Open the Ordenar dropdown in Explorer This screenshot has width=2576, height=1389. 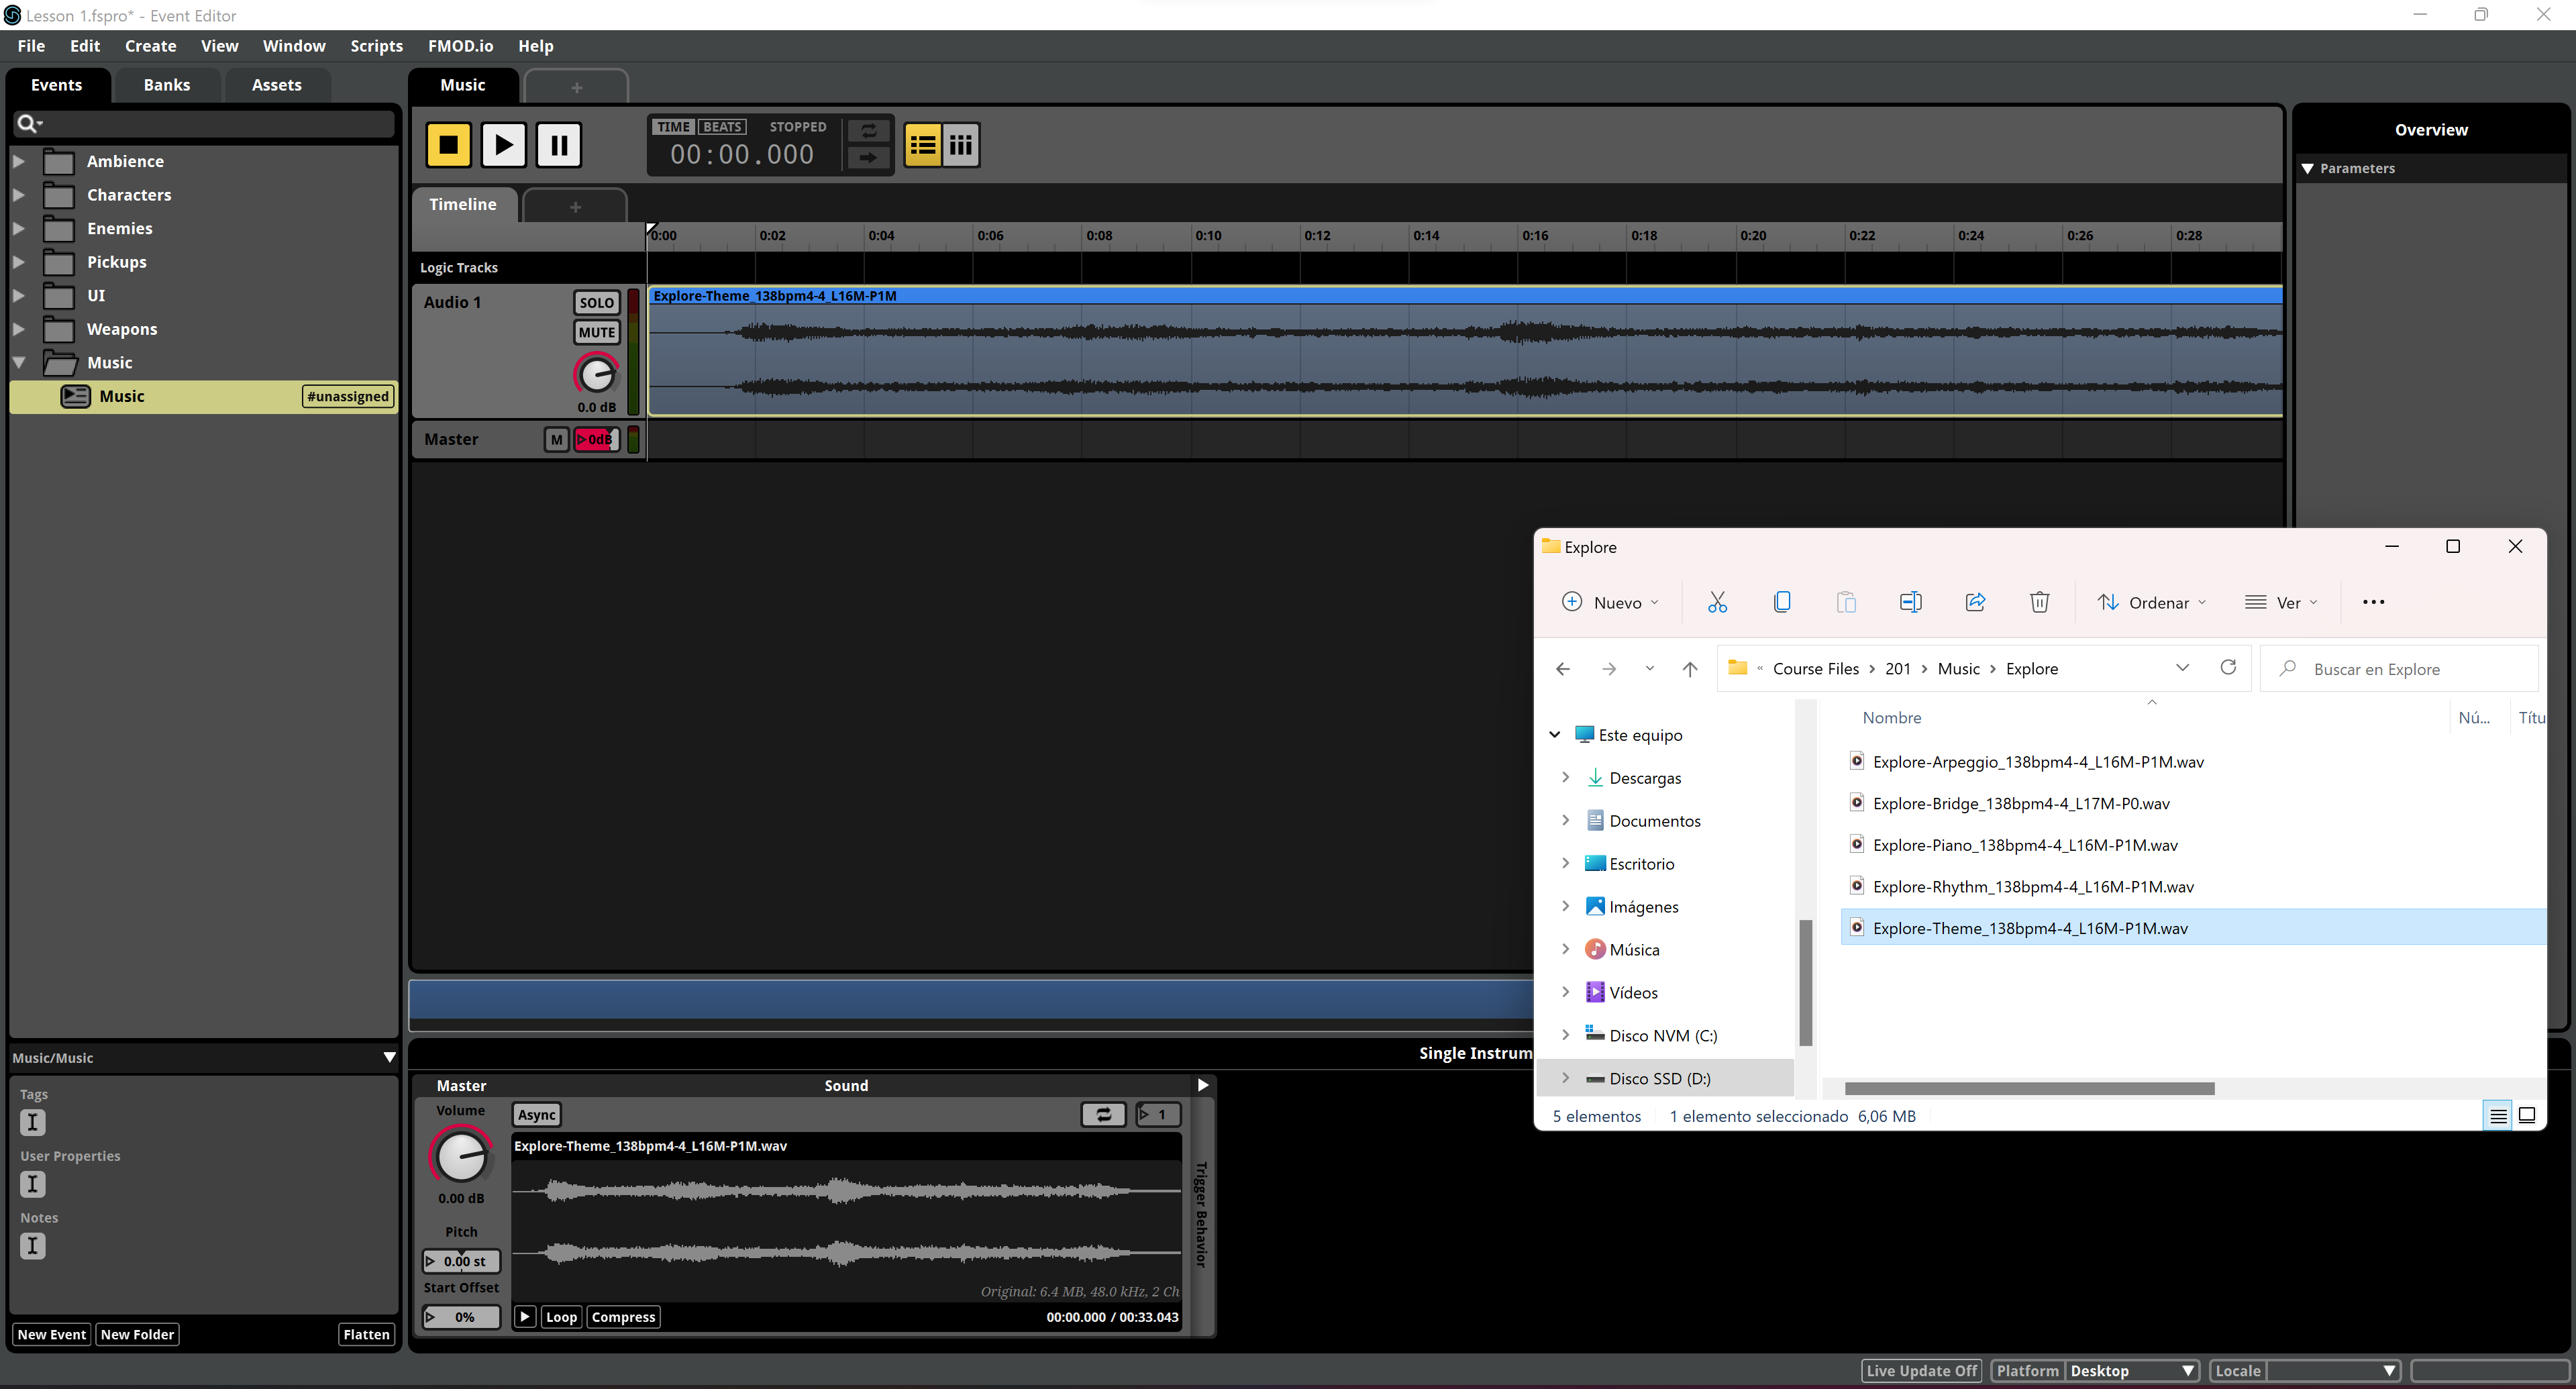(x=2152, y=602)
